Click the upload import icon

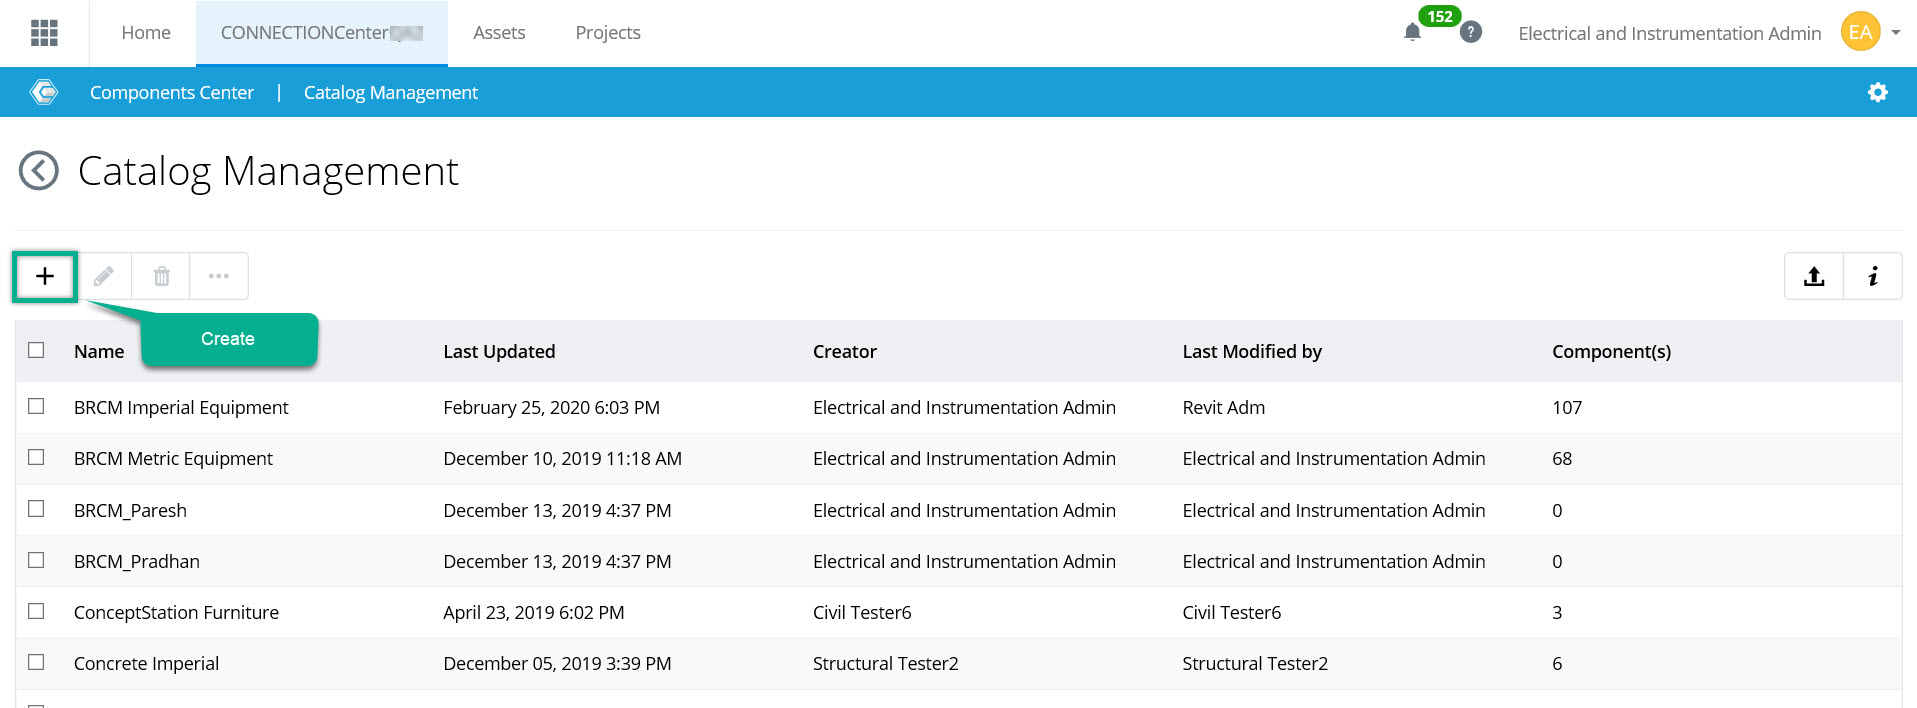click(1814, 277)
